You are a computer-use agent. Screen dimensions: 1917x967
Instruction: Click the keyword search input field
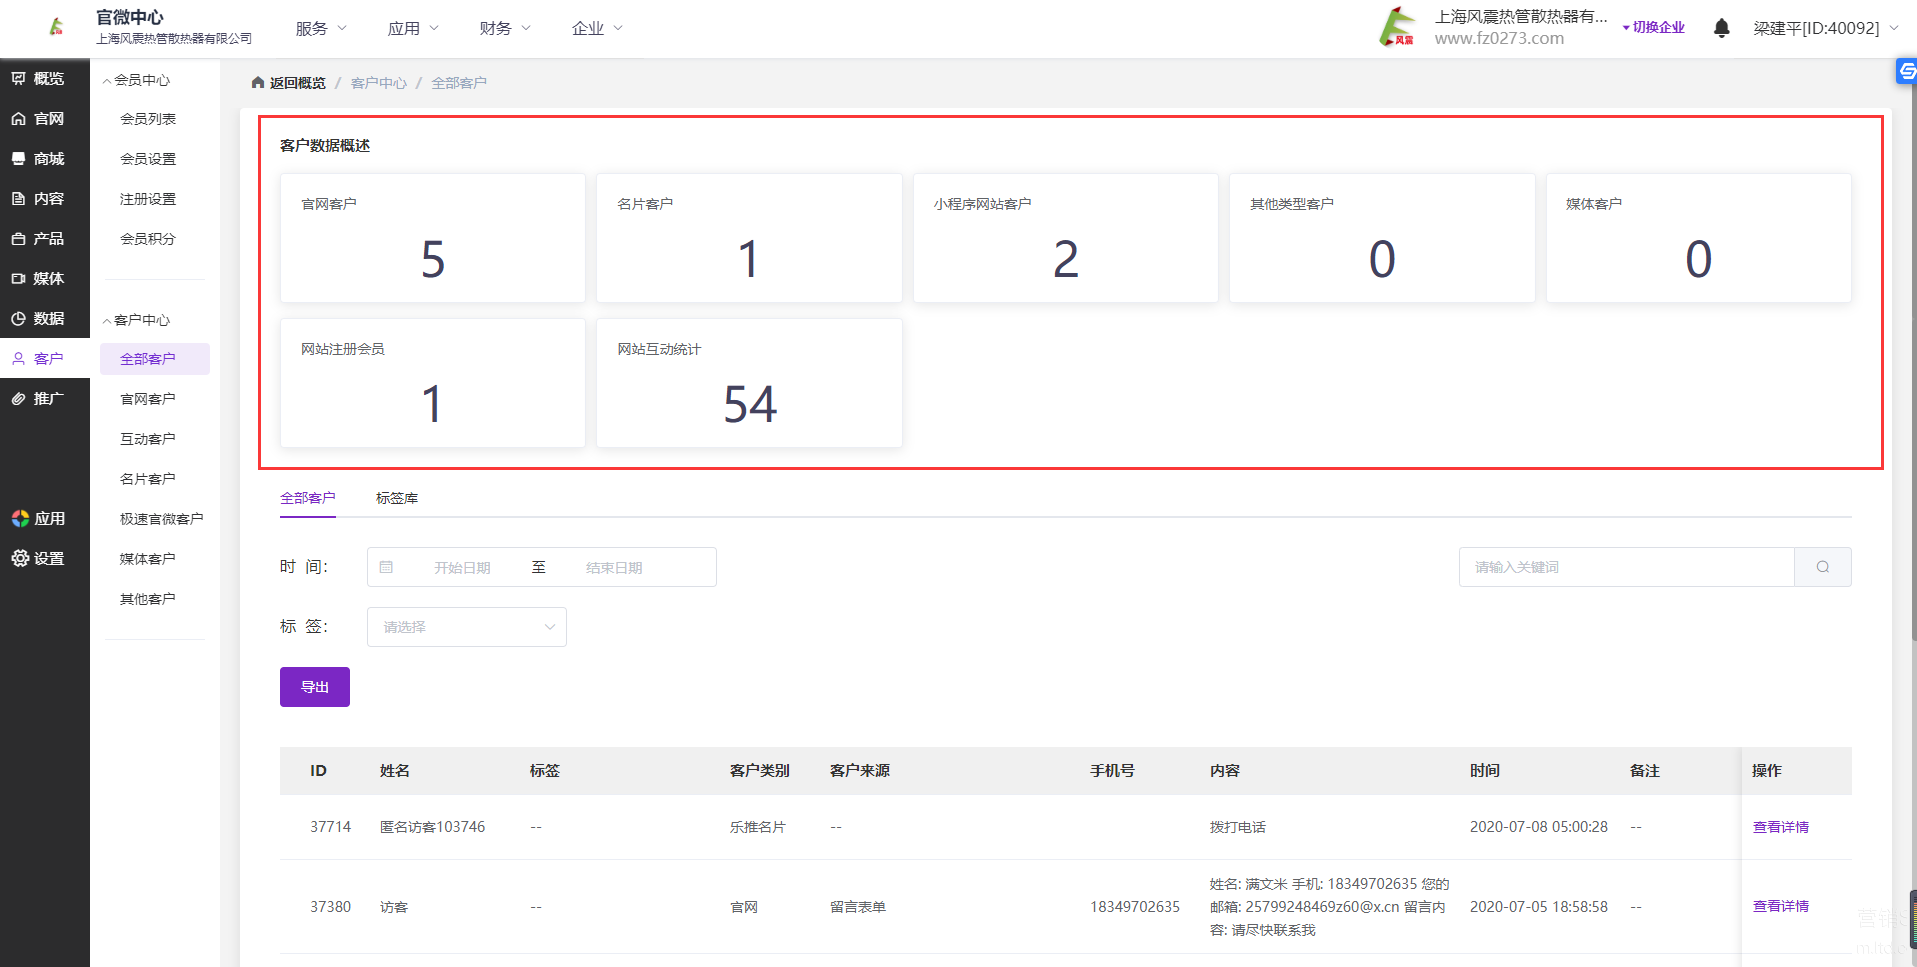click(x=1625, y=567)
